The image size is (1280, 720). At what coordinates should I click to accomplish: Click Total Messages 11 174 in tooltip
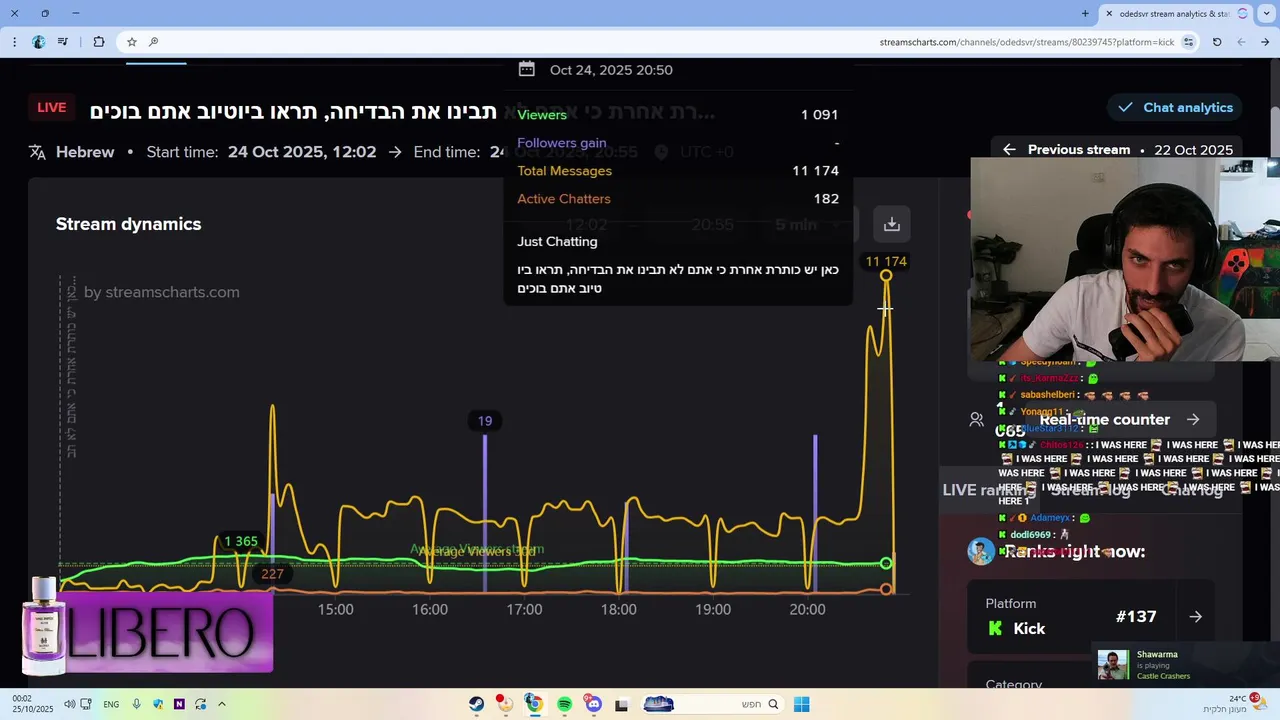(x=678, y=171)
